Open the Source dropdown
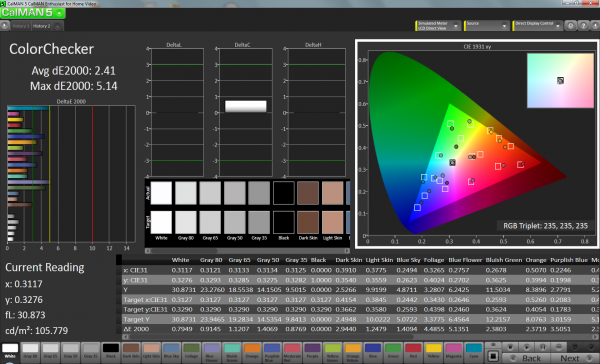The width and height of the screenshot is (600, 364). point(487,26)
